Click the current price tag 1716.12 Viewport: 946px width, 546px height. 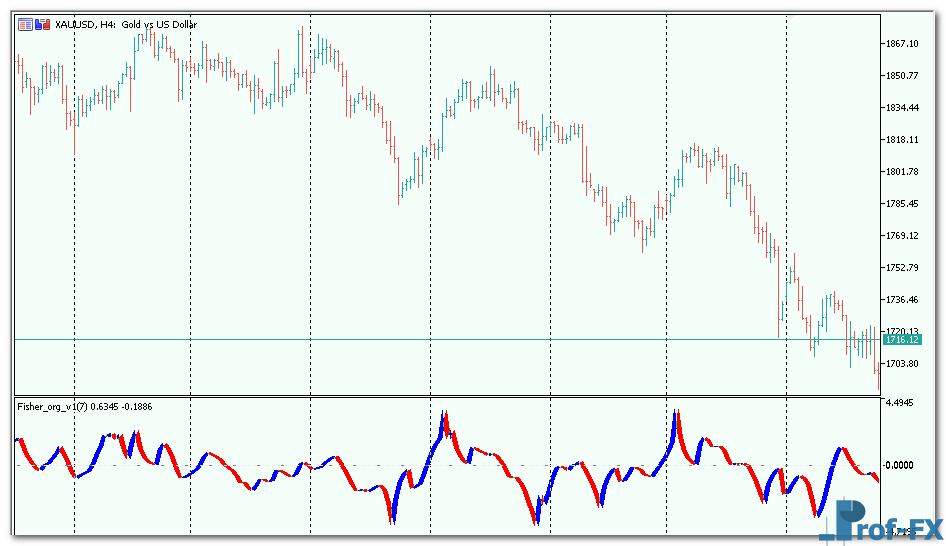tap(903, 341)
